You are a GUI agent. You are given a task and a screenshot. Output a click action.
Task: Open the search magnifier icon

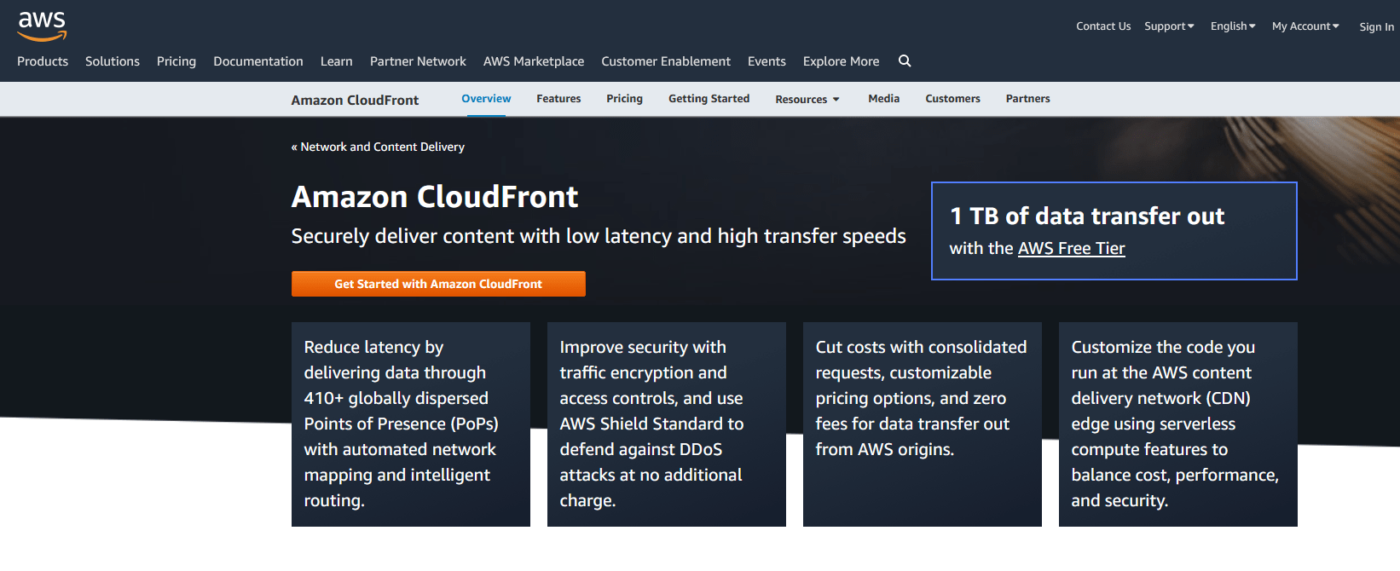[x=904, y=61]
